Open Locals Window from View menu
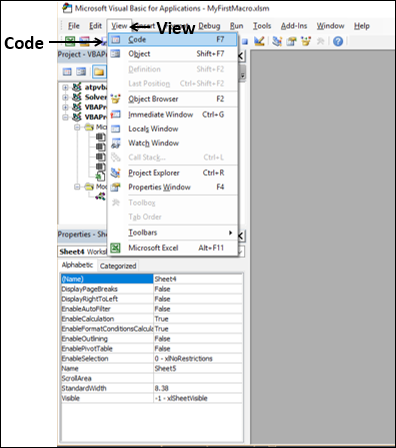Screen dimensions: 396x448 (172, 129)
